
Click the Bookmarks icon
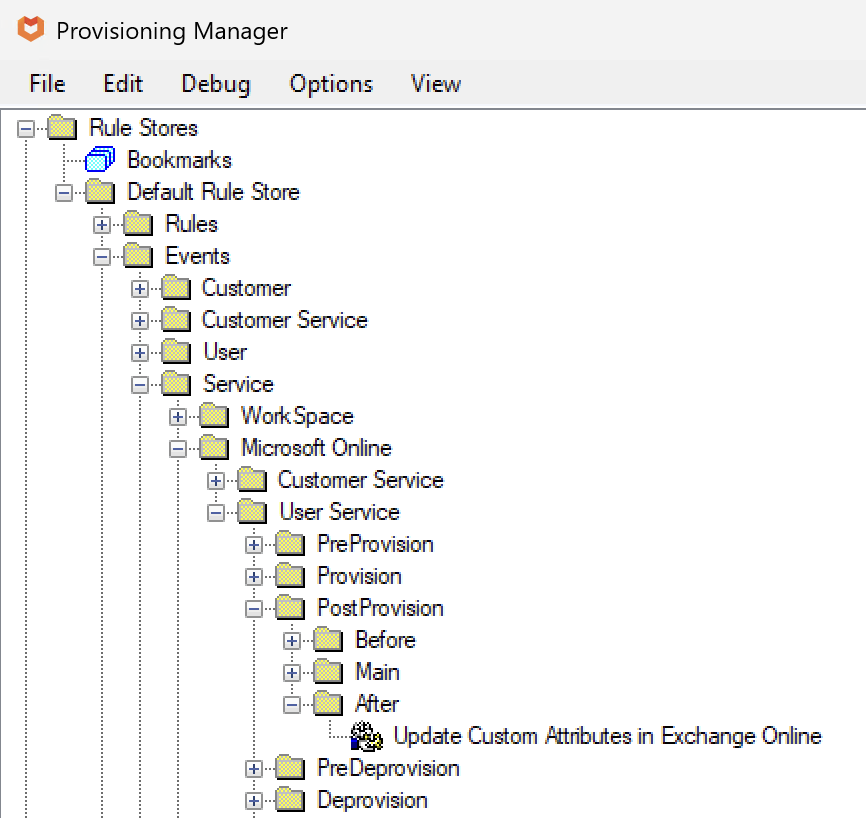pos(100,159)
